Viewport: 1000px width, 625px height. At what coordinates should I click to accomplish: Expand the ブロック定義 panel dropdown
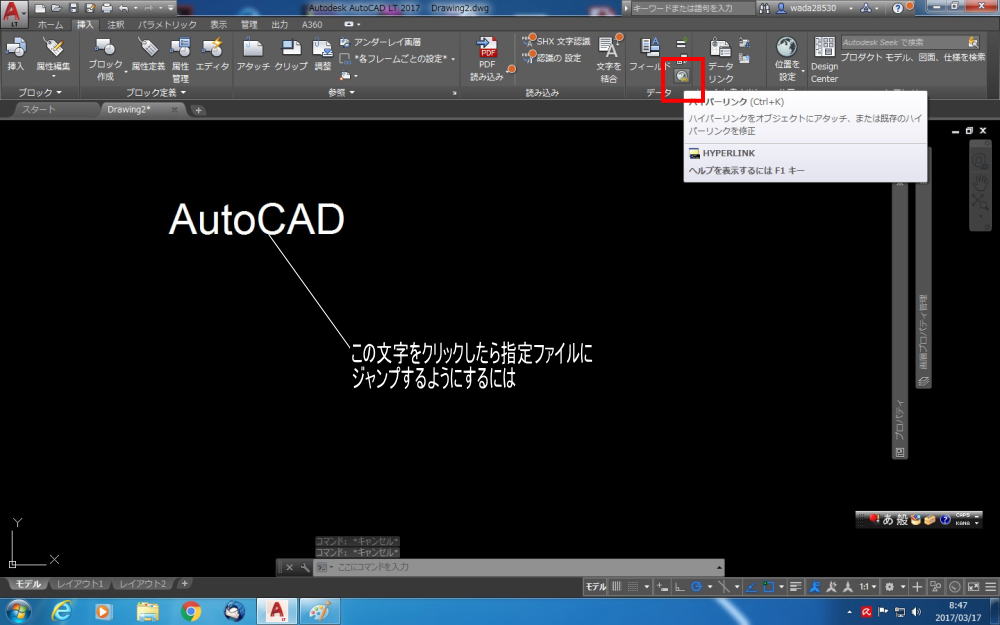pyautogui.click(x=156, y=92)
